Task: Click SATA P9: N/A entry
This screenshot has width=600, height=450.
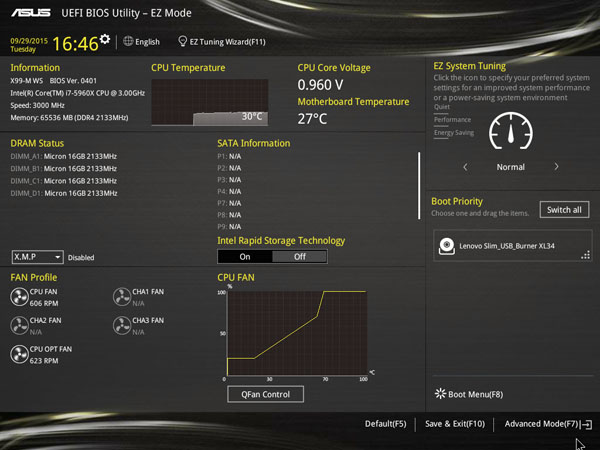Action: point(229,227)
